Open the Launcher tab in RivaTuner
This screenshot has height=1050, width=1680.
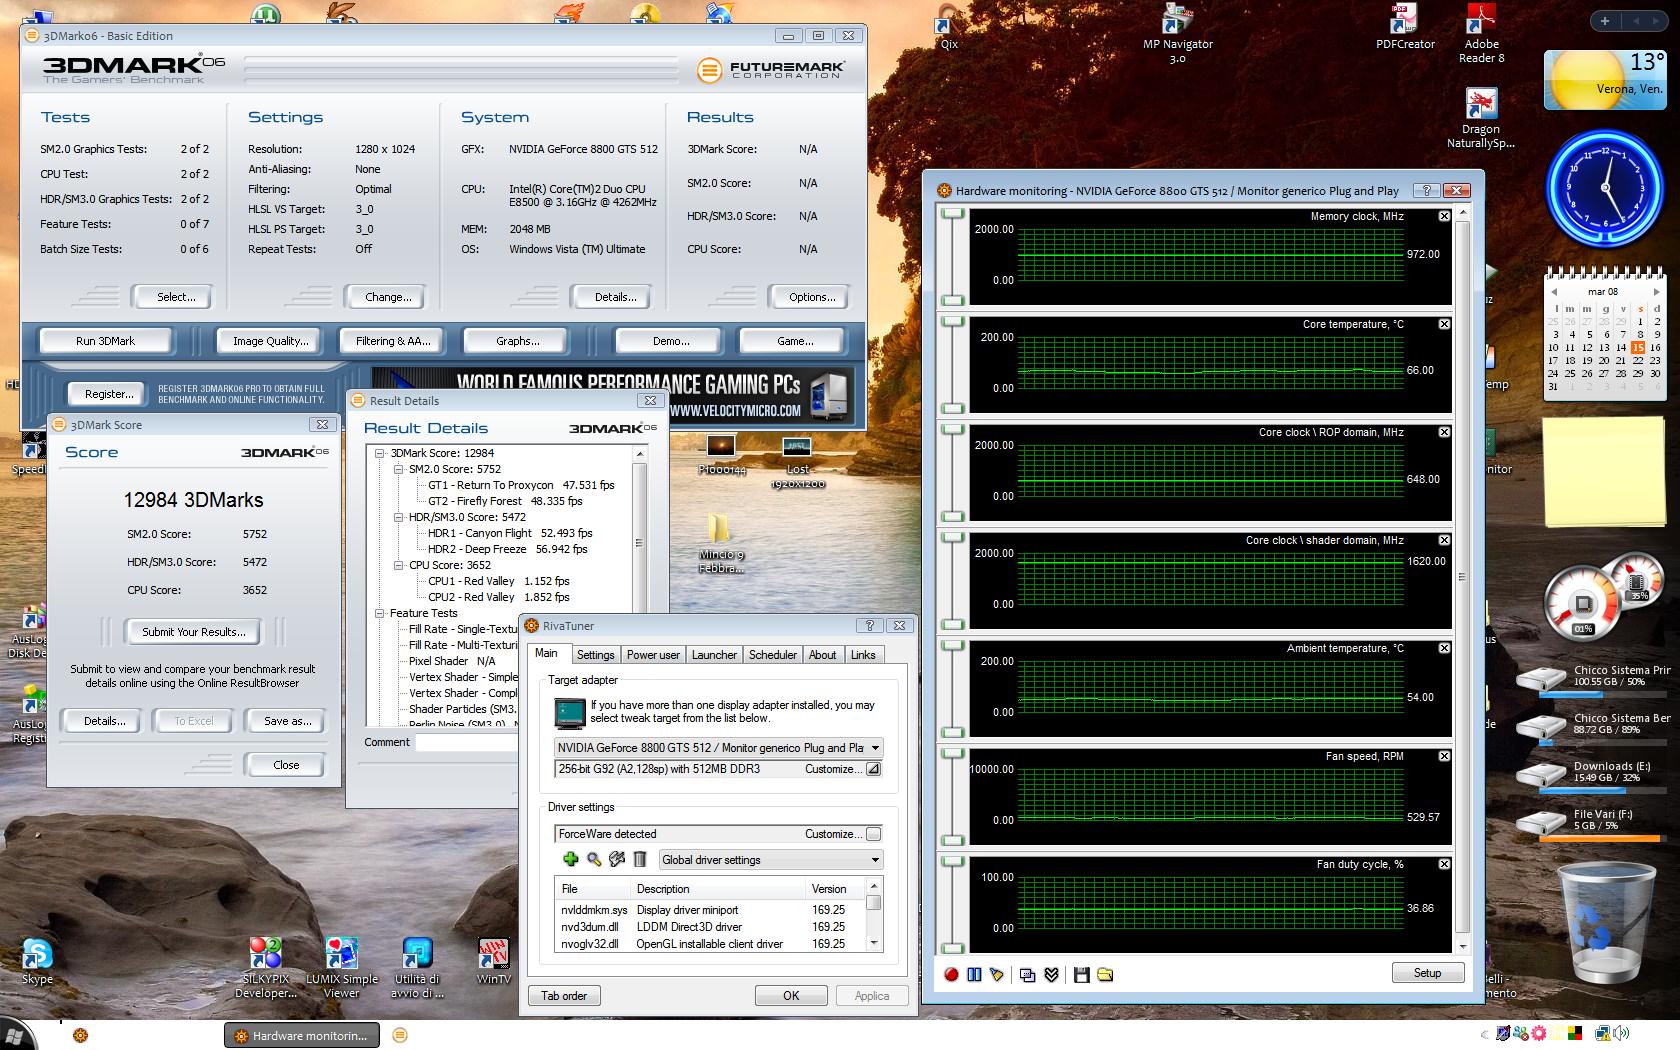coord(714,655)
